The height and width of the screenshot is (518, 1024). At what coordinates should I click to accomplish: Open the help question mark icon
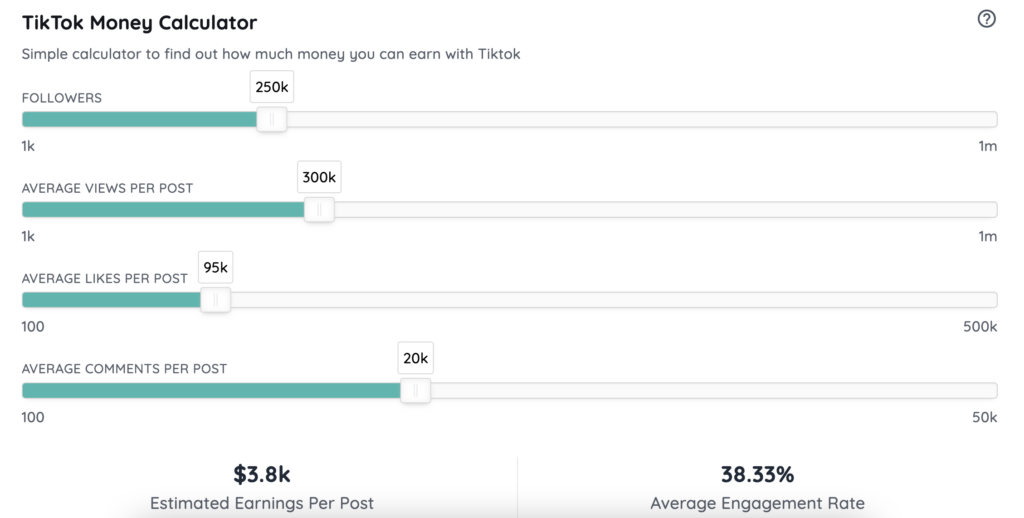986,19
